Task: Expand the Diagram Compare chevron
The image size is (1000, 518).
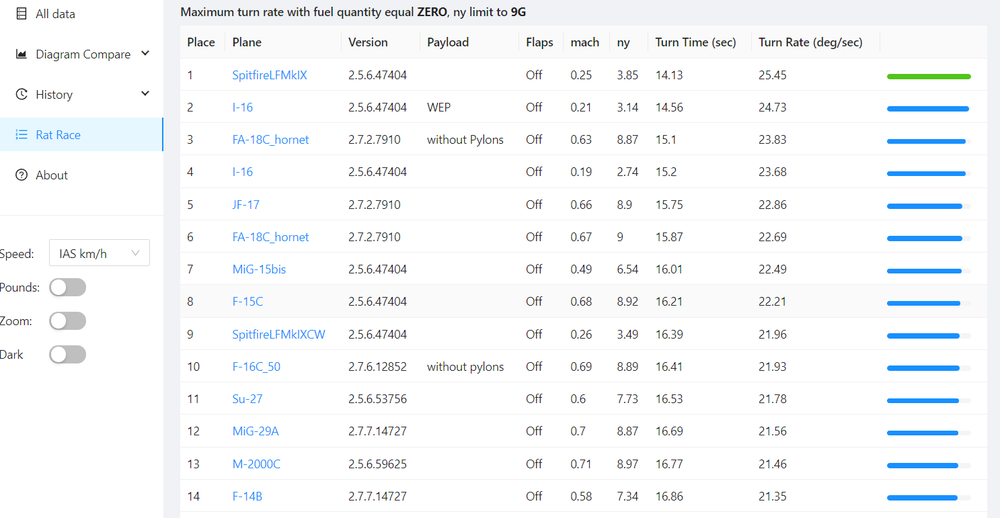Action: (x=145, y=54)
